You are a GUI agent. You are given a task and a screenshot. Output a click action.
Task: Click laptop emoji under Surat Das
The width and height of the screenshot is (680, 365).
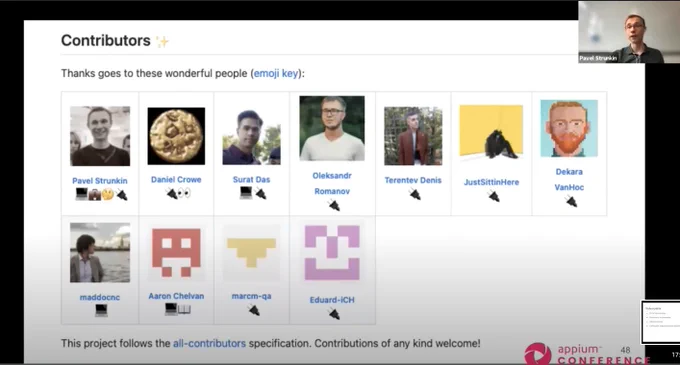tap(246, 192)
